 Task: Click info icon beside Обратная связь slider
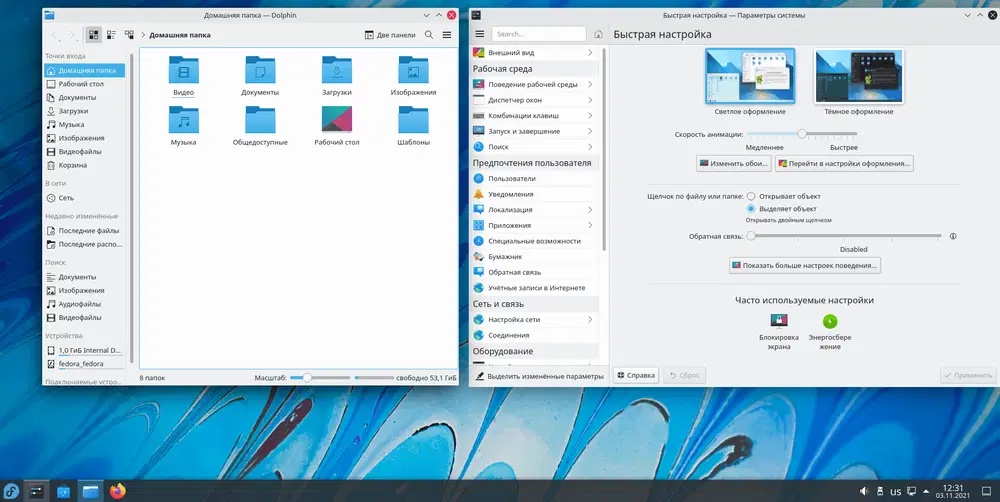tap(953, 236)
